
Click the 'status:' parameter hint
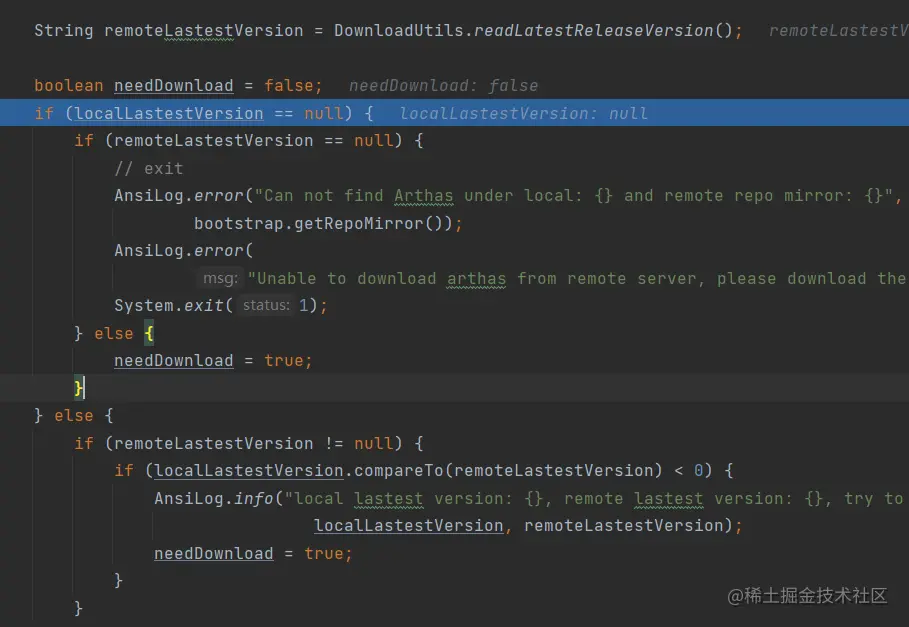tap(266, 305)
